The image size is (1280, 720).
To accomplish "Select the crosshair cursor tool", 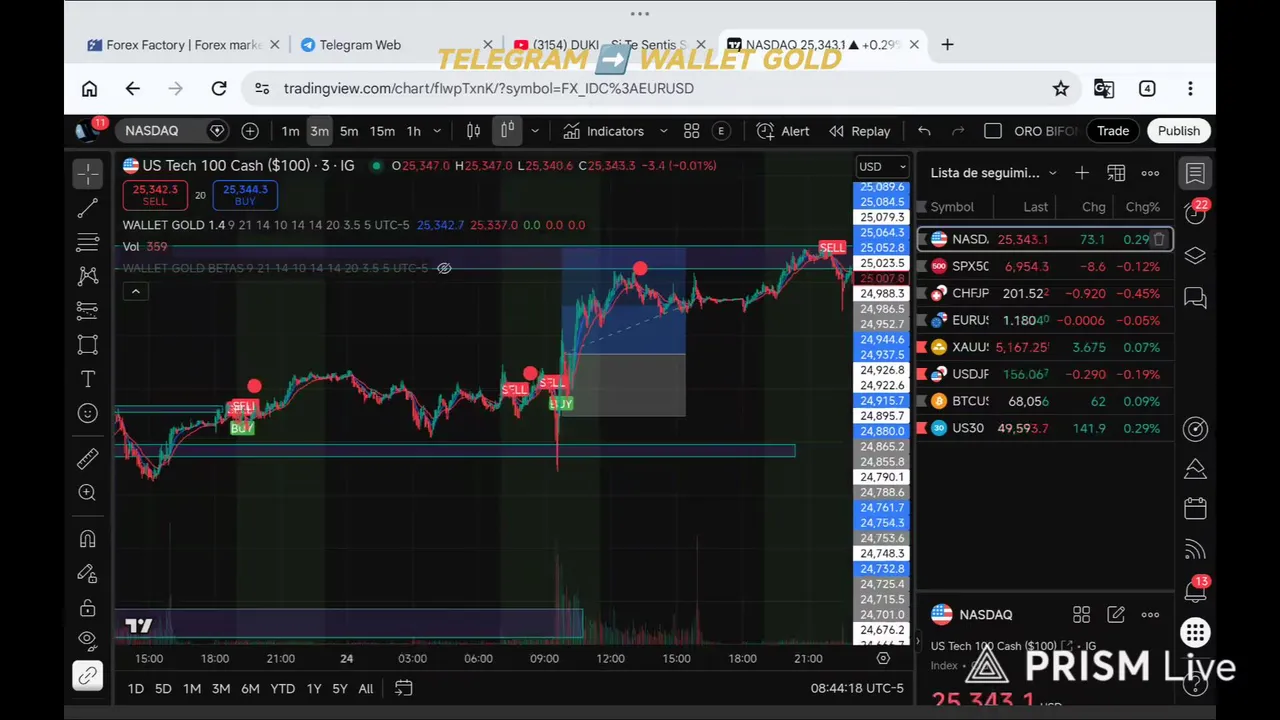I will [x=88, y=173].
